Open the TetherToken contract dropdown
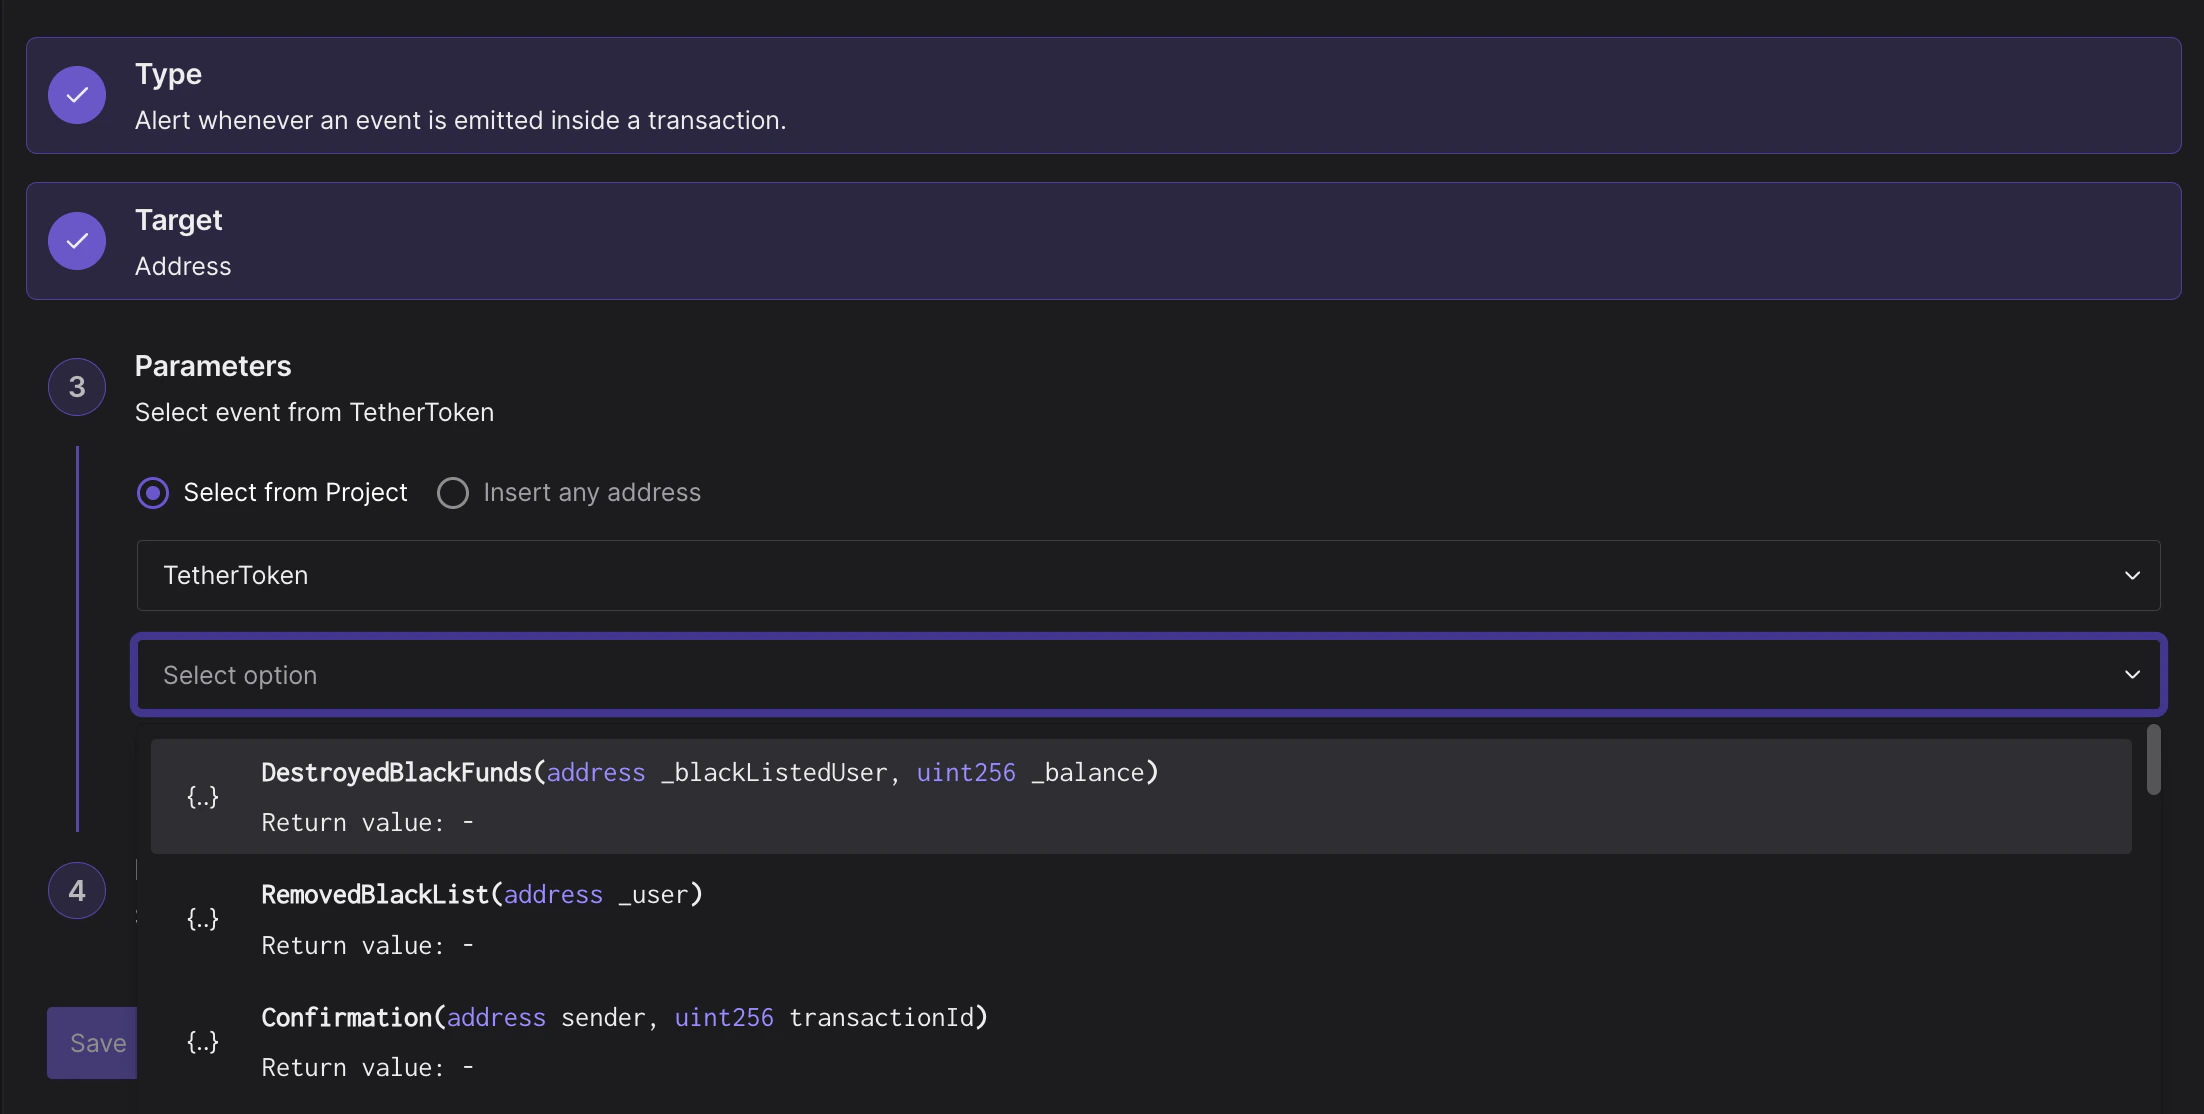2204x1114 pixels. click(1148, 576)
